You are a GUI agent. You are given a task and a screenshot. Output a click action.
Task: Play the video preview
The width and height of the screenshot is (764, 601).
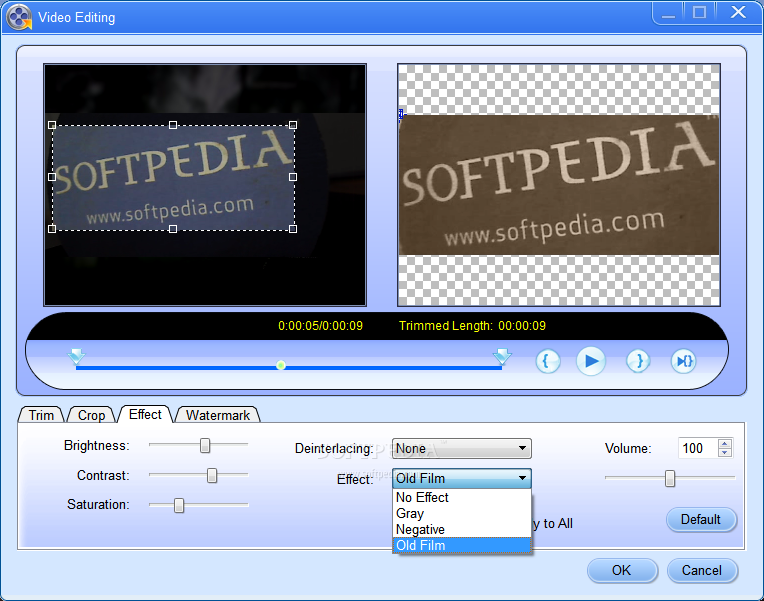point(591,361)
